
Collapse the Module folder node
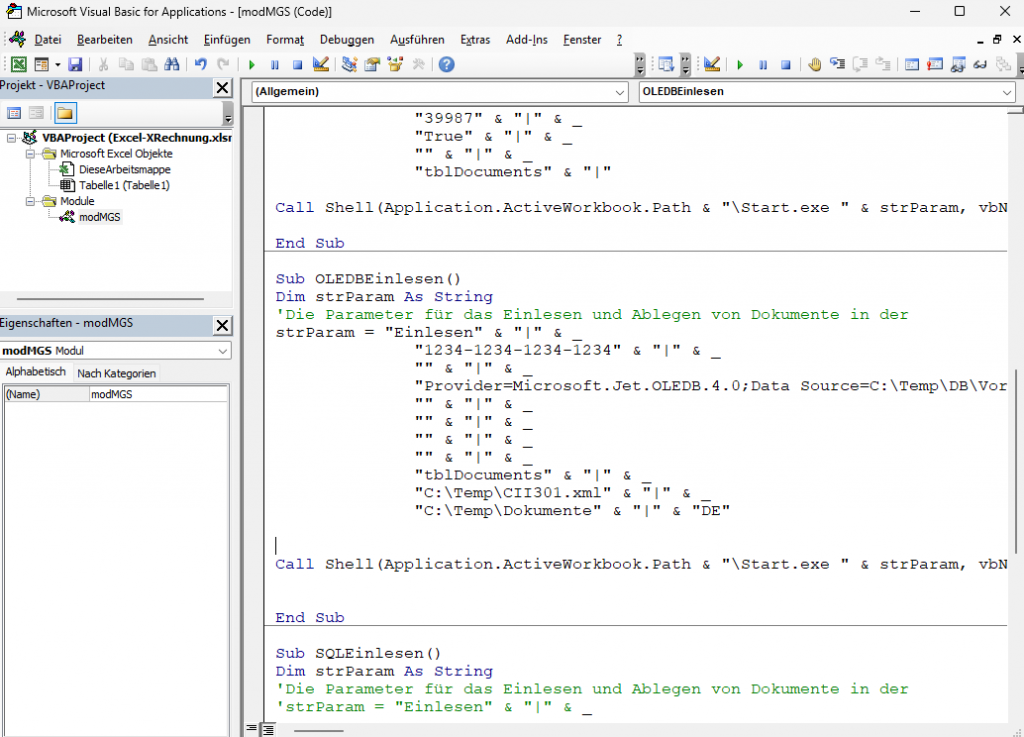[x=30, y=202]
